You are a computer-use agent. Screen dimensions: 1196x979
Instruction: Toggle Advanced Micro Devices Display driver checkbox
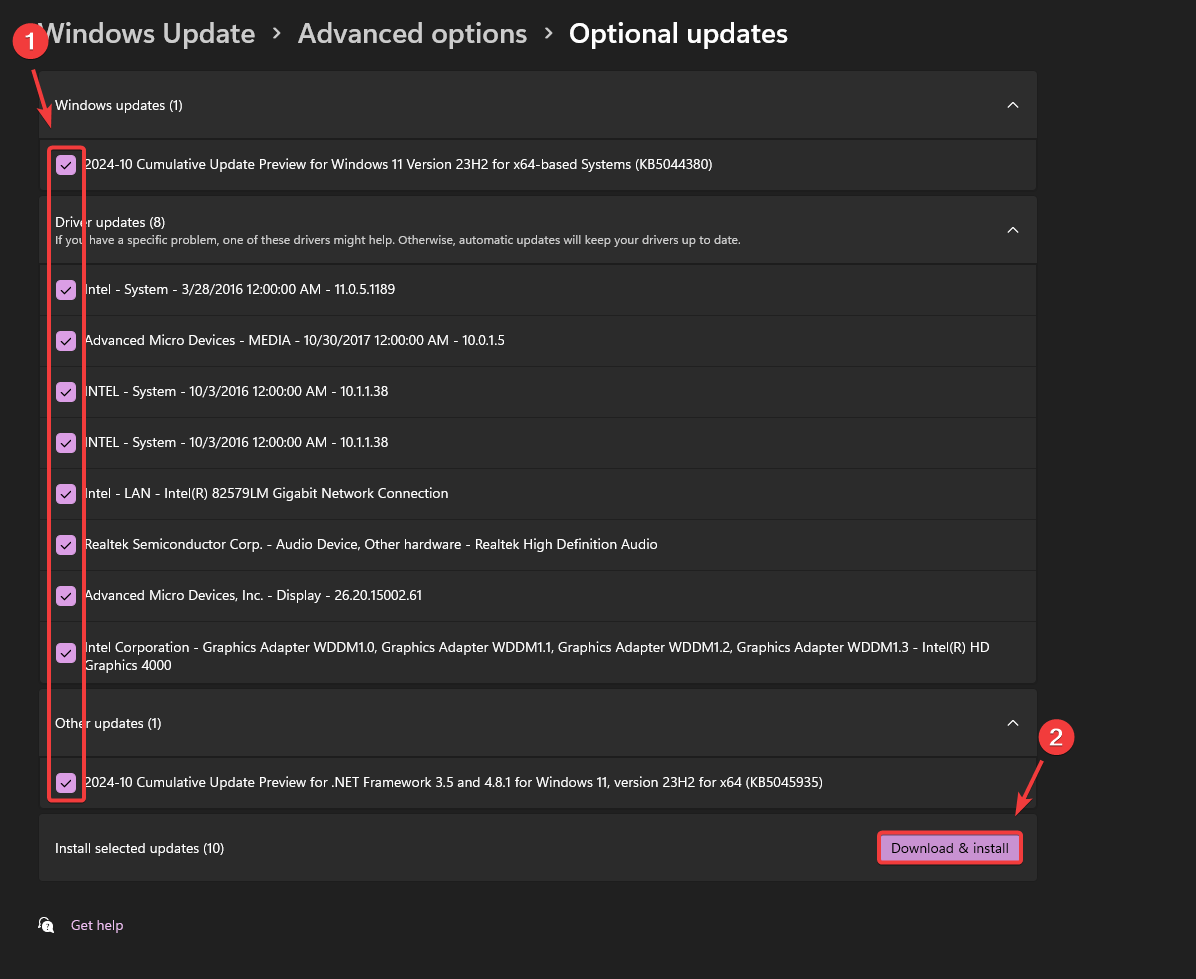coord(66,596)
